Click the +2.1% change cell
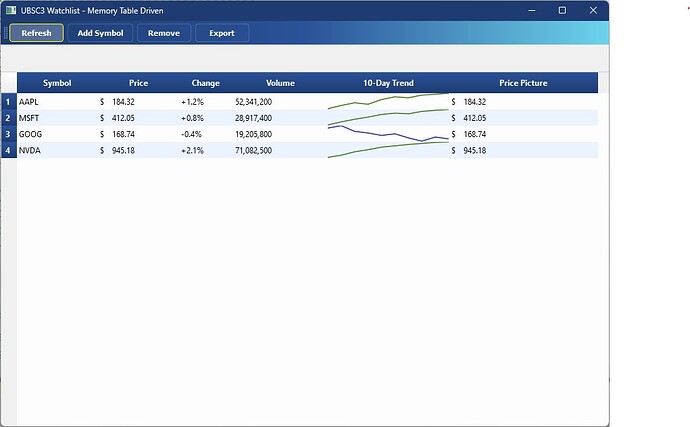 (x=206, y=151)
